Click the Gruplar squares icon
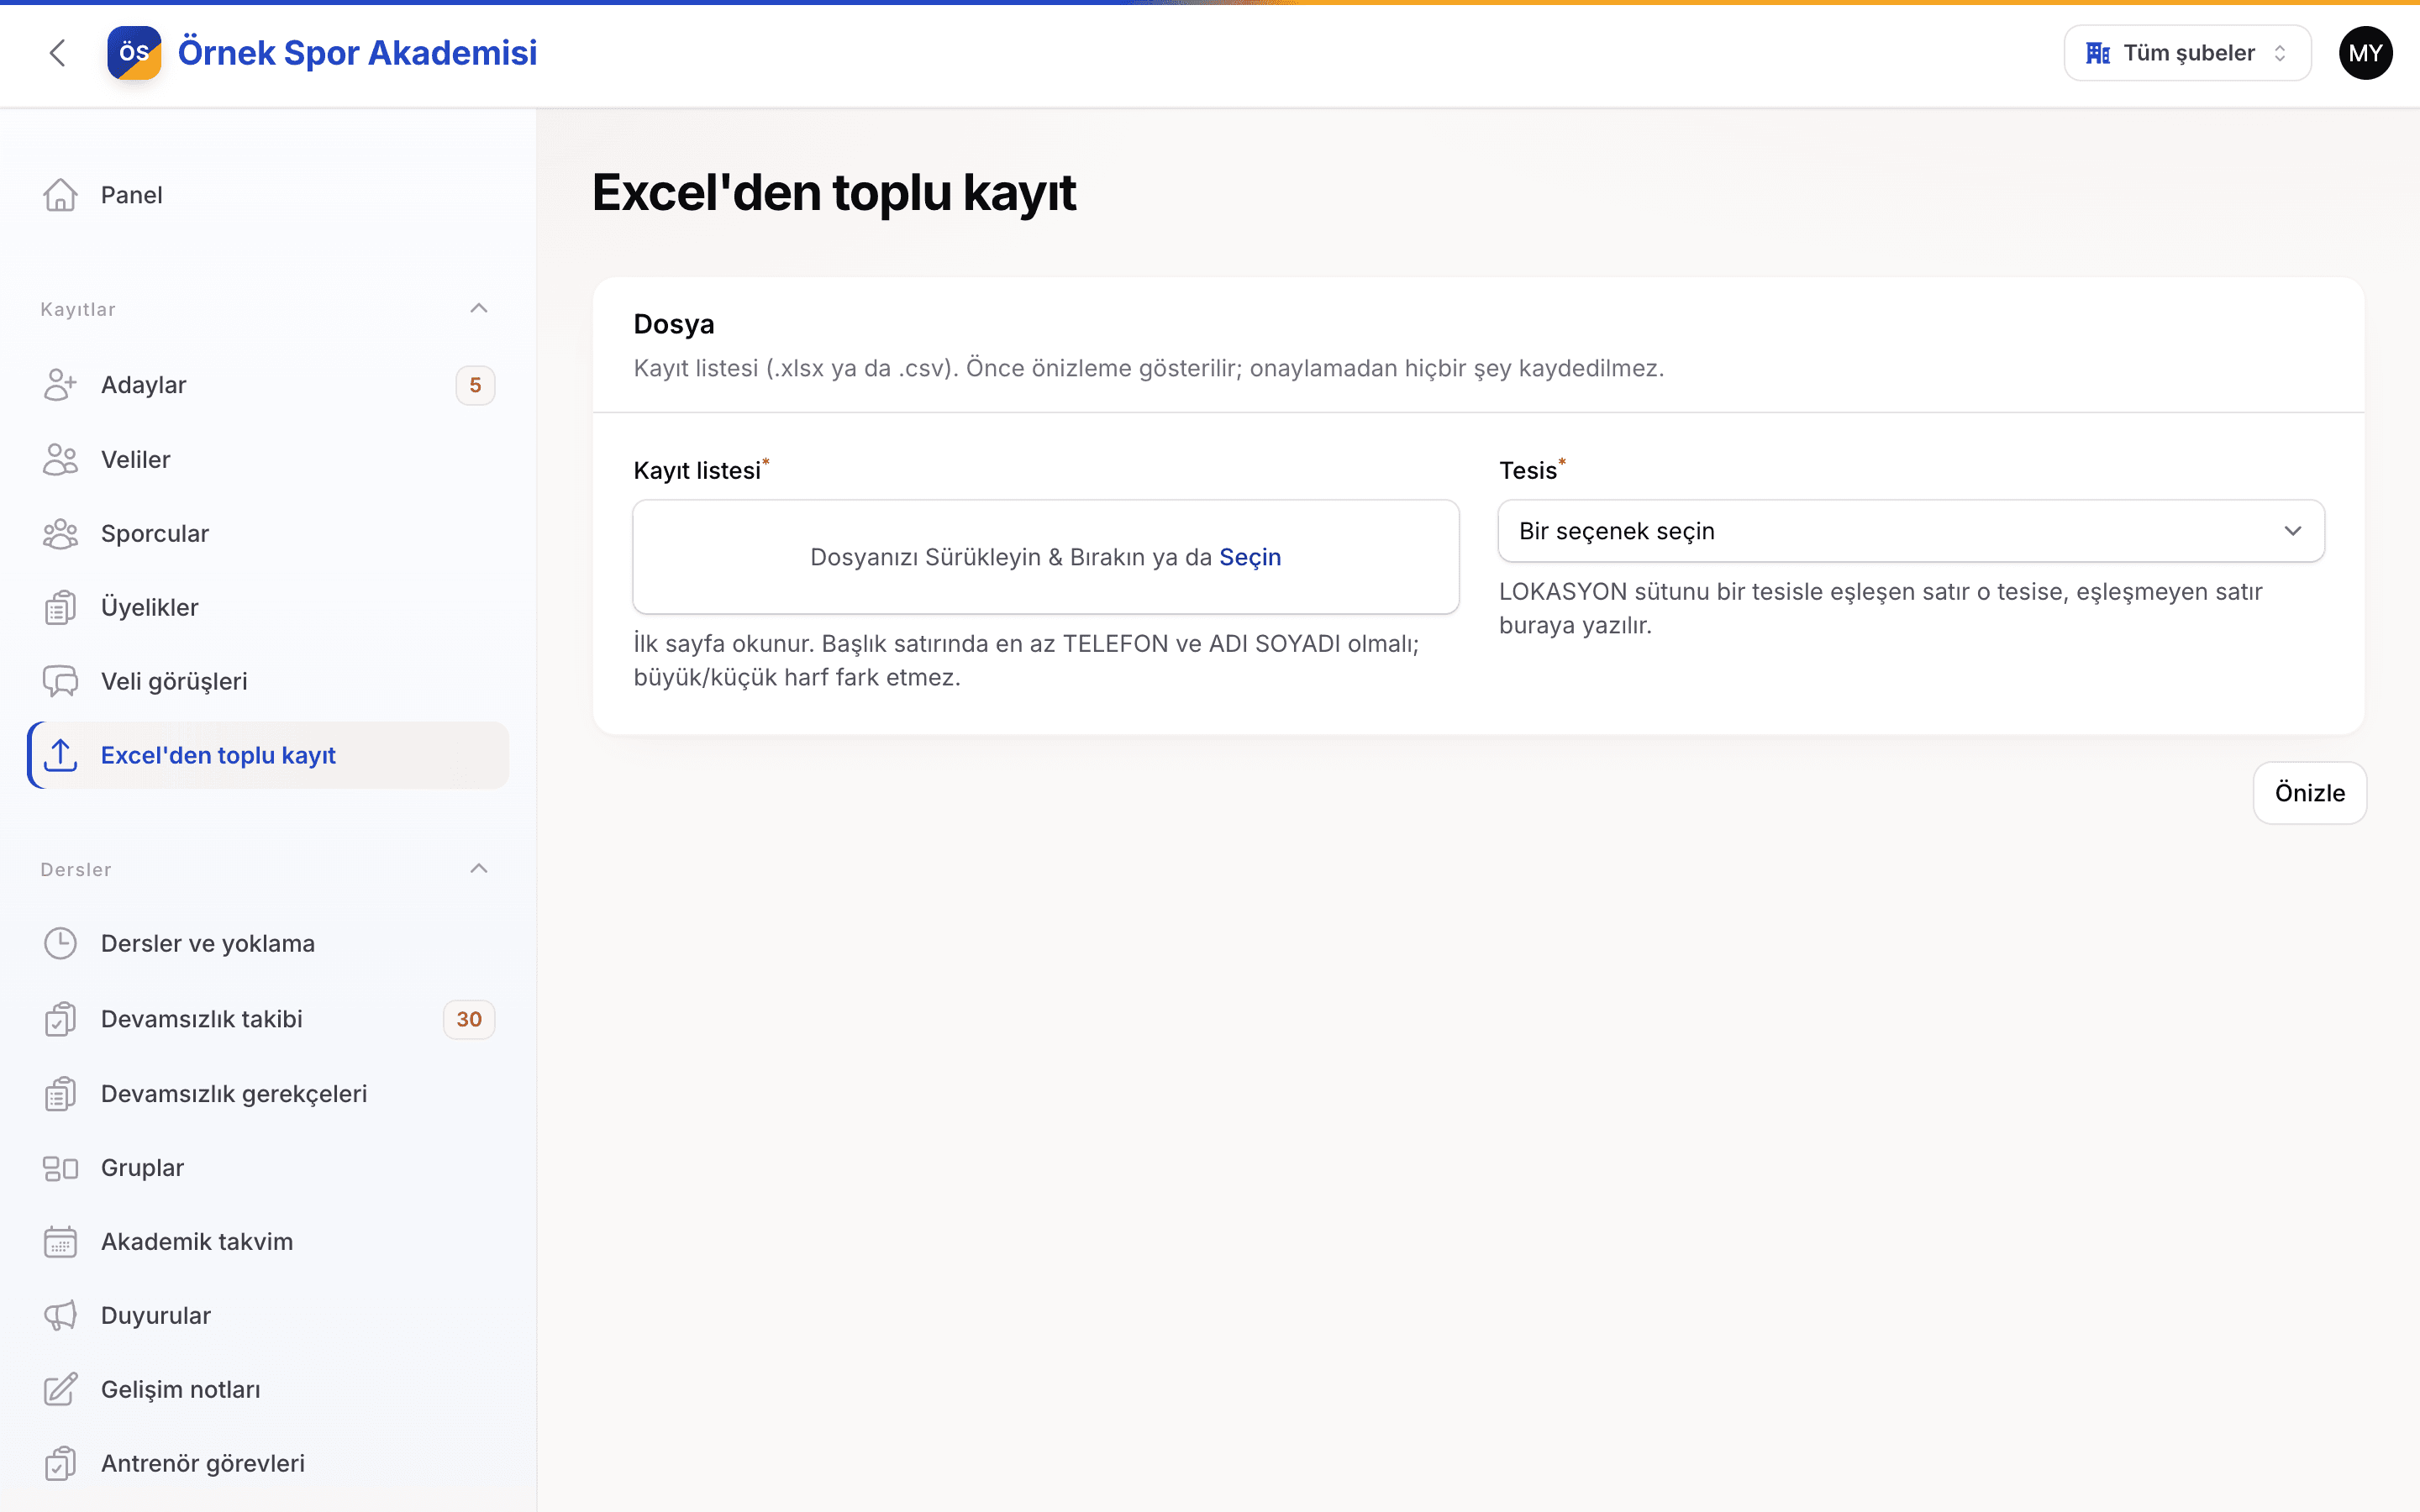 pos(60,1167)
